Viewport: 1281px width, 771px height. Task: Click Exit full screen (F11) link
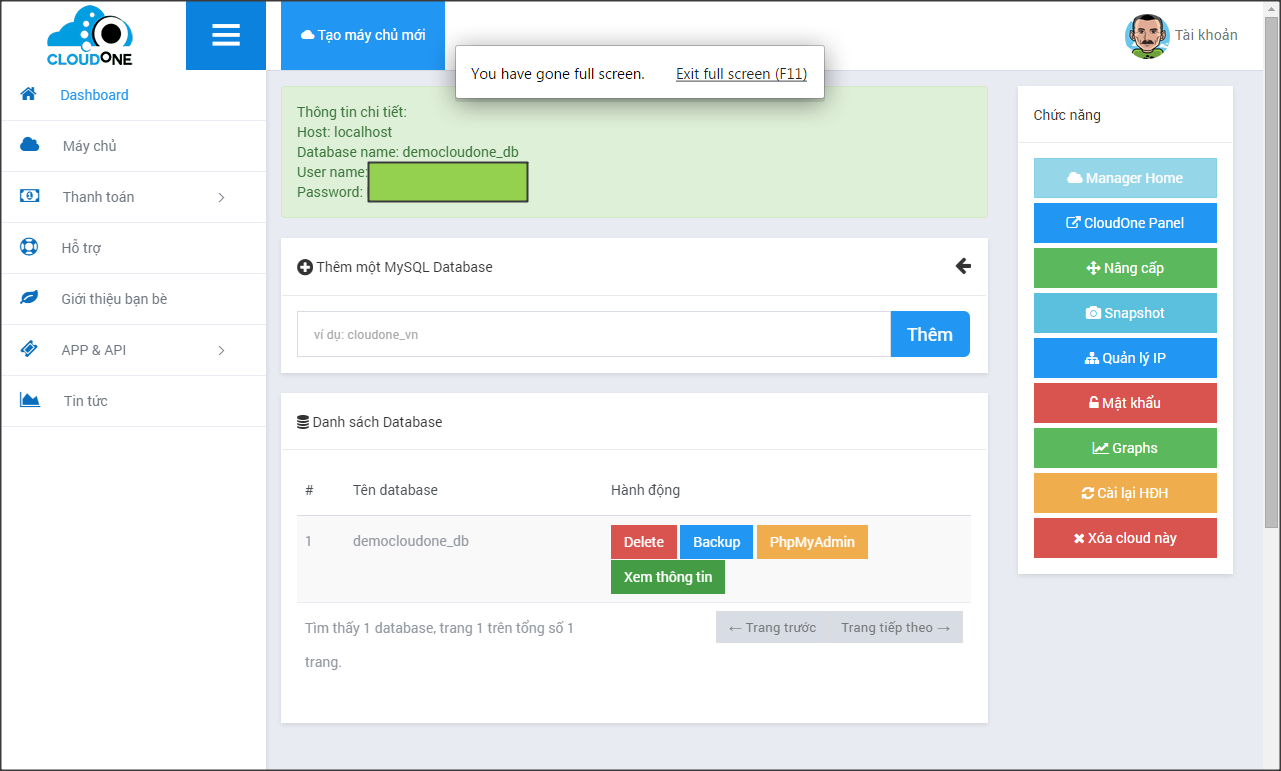pyautogui.click(x=741, y=74)
